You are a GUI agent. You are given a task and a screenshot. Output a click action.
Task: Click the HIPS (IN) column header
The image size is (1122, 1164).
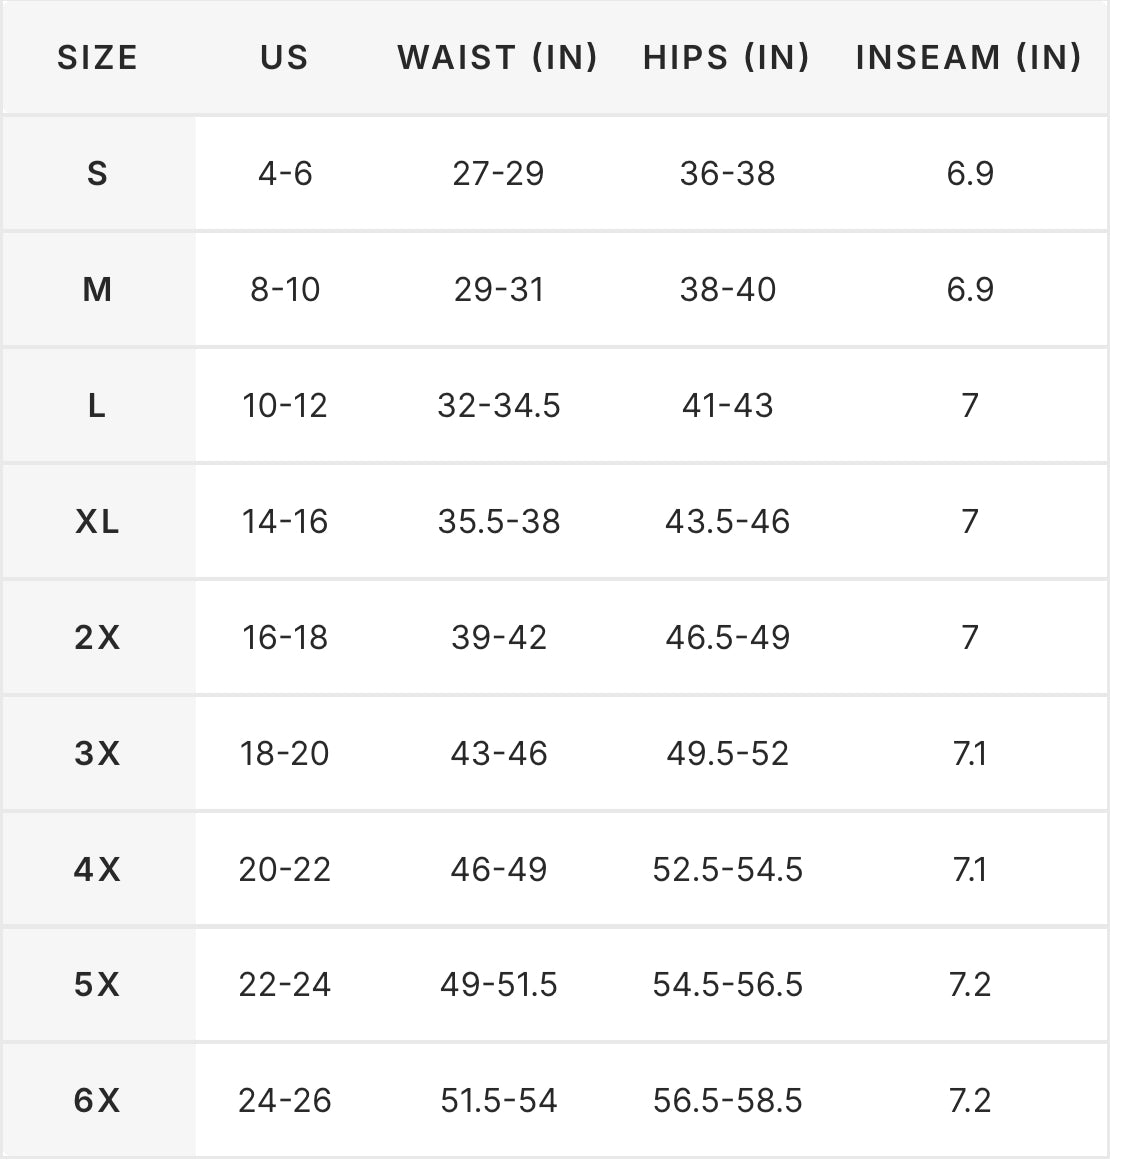coord(727,58)
